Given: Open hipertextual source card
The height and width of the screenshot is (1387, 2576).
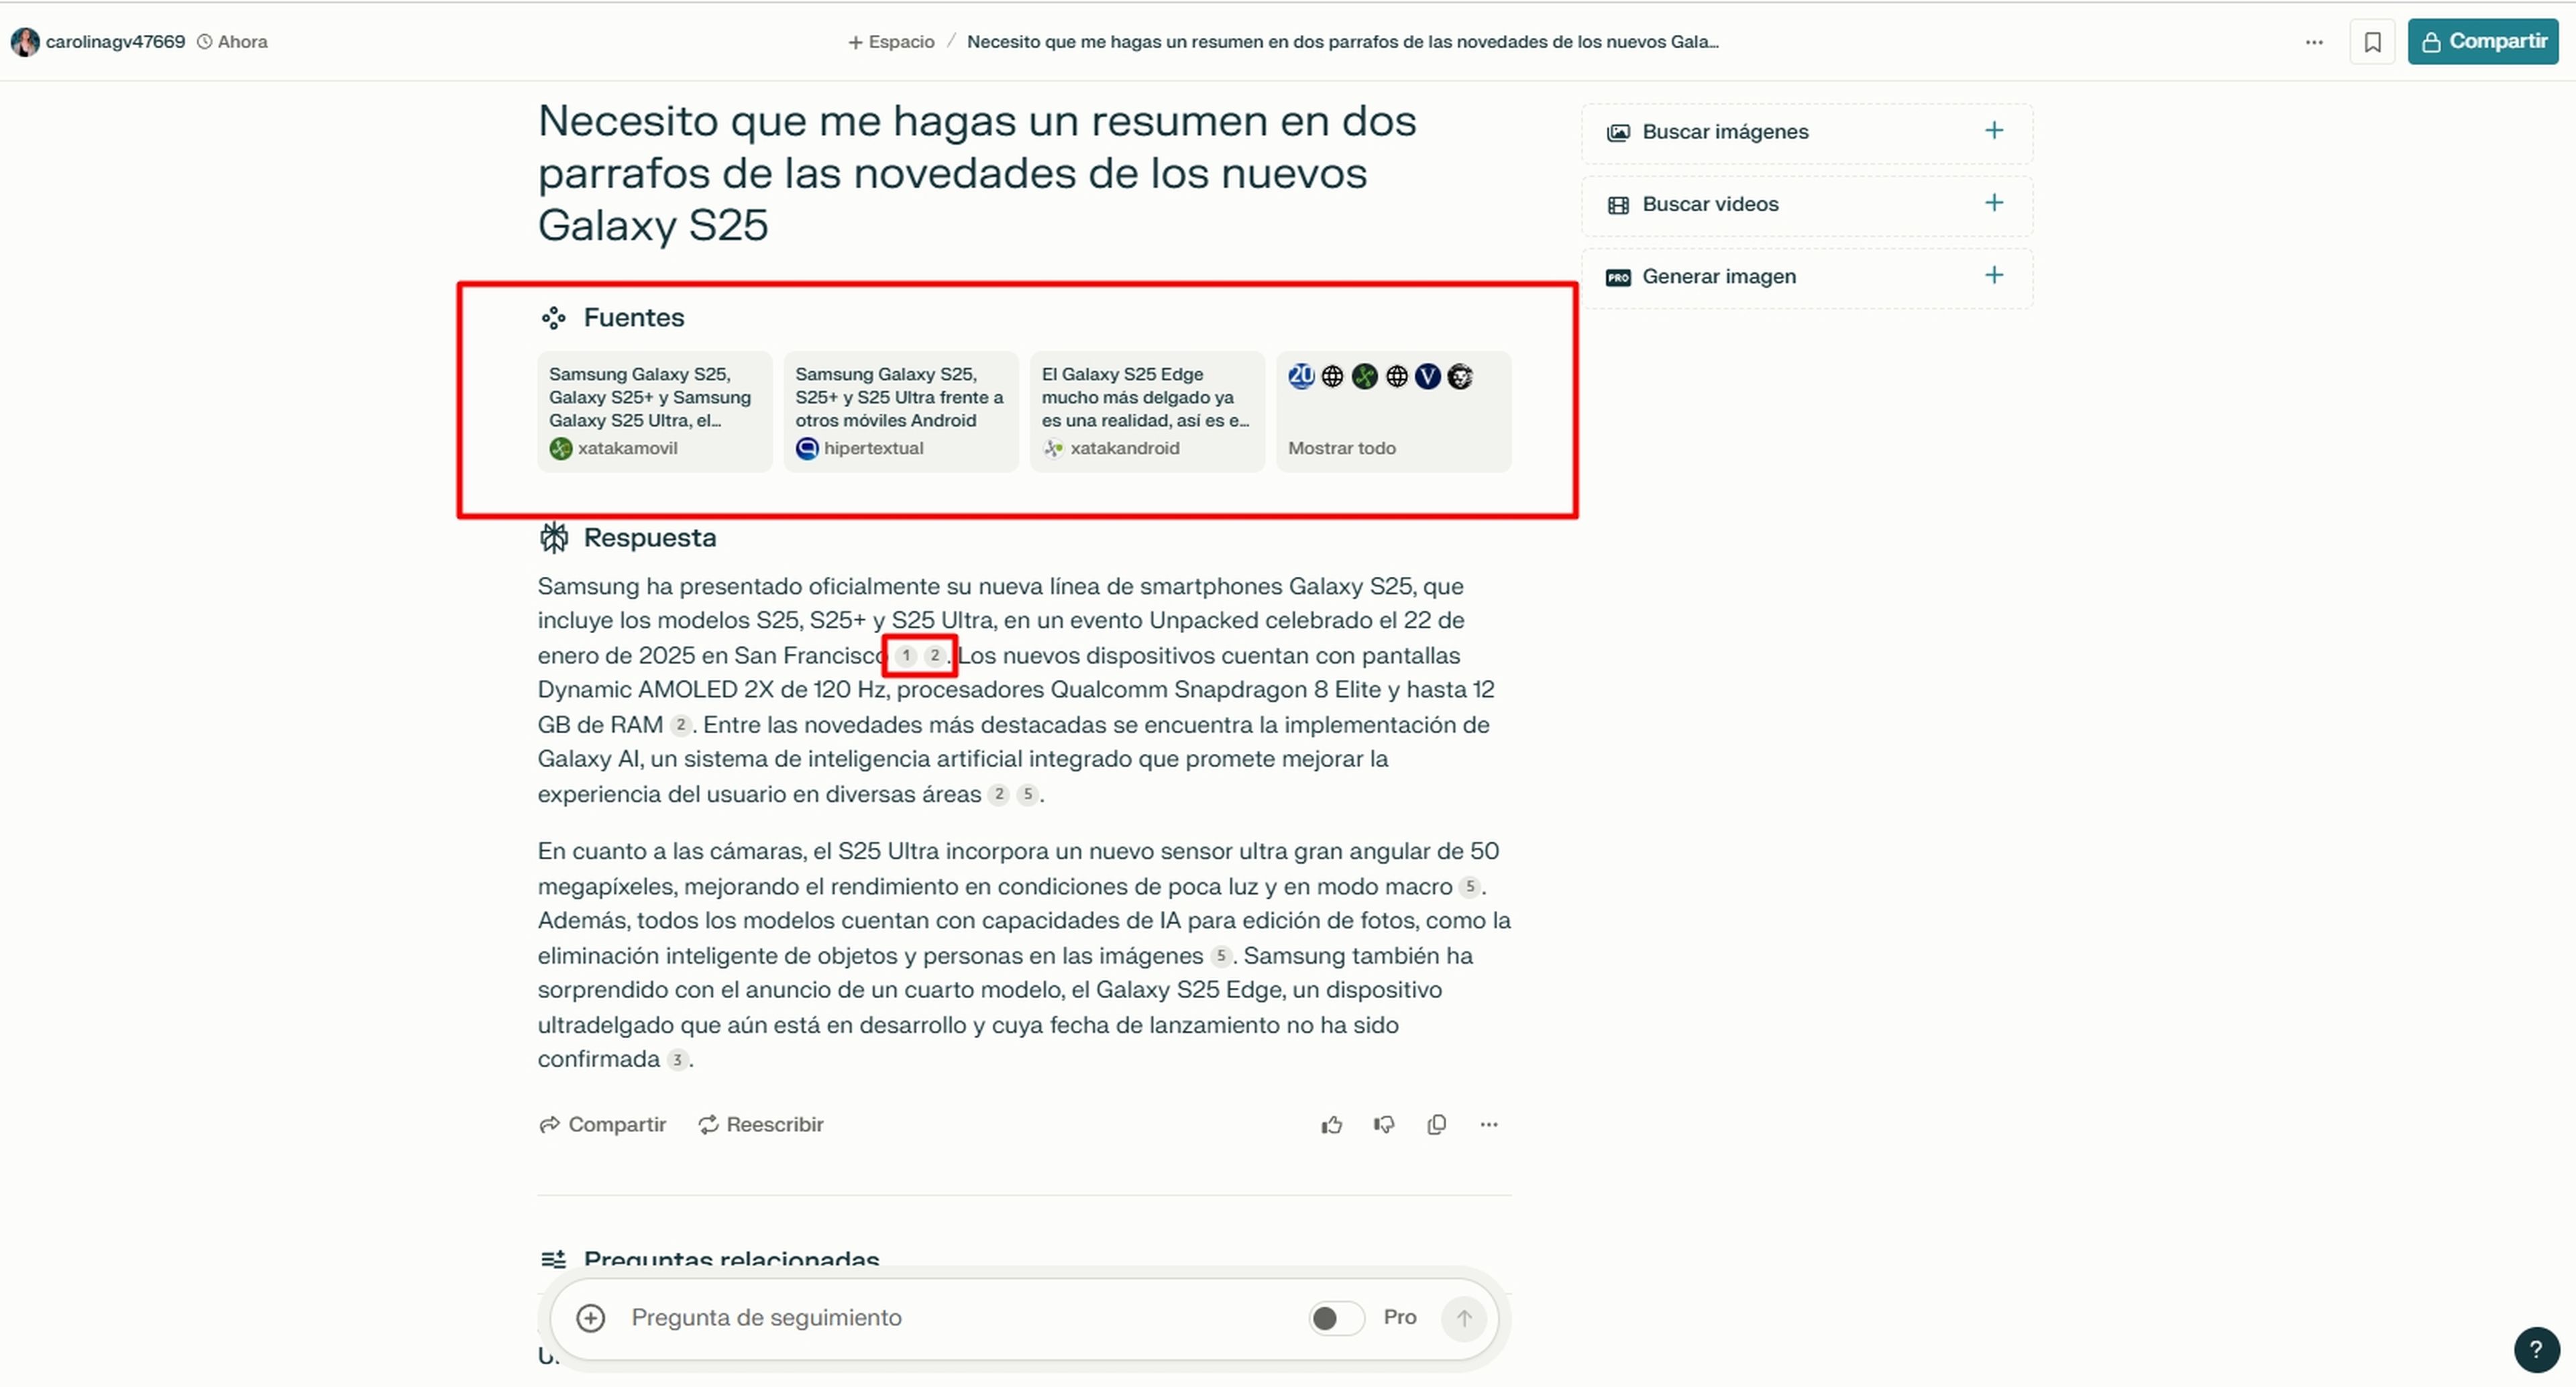Looking at the screenshot, I should (900, 411).
